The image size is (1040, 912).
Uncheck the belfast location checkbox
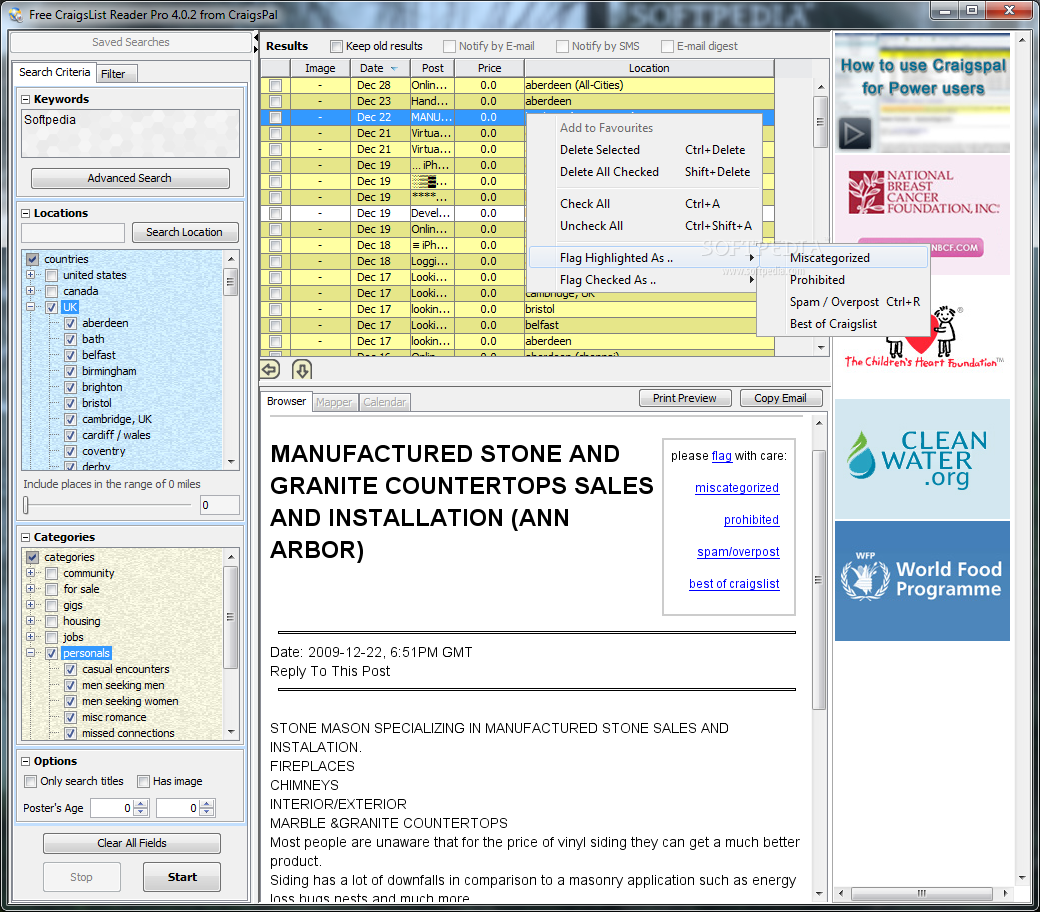coord(70,356)
